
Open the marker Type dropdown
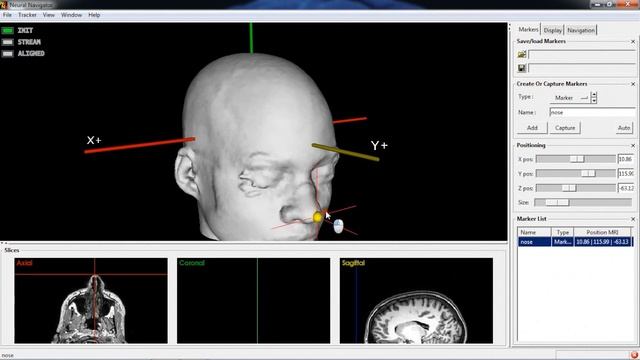(x=570, y=98)
